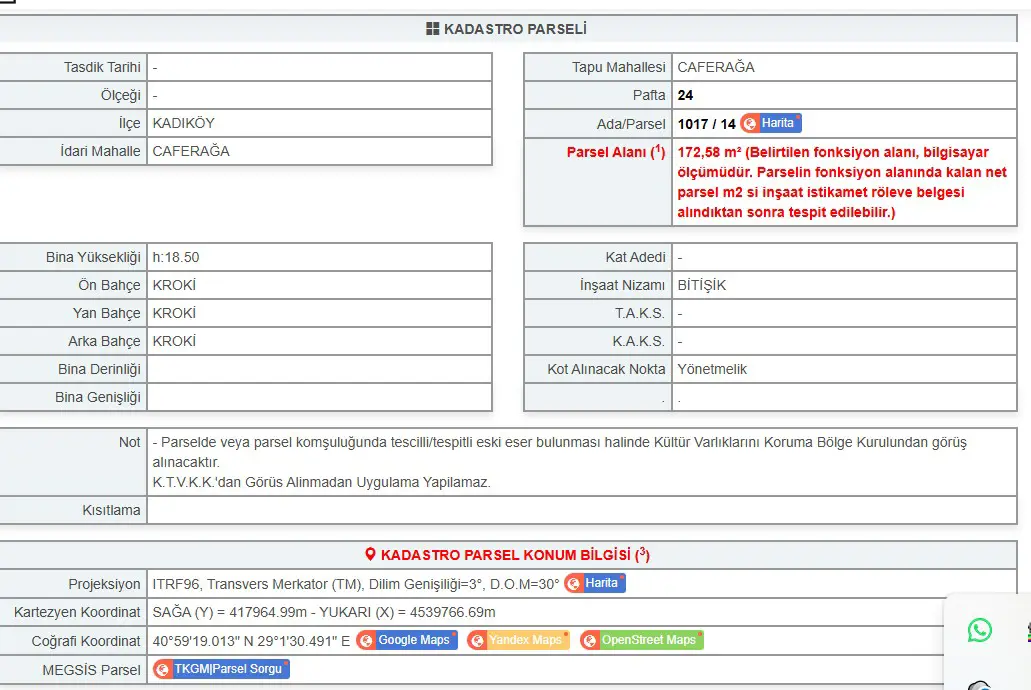Click the globe icon on Ada/Parsel Harita button
Image resolution: width=1031 pixels, height=690 pixels.
tap(750, 123)
